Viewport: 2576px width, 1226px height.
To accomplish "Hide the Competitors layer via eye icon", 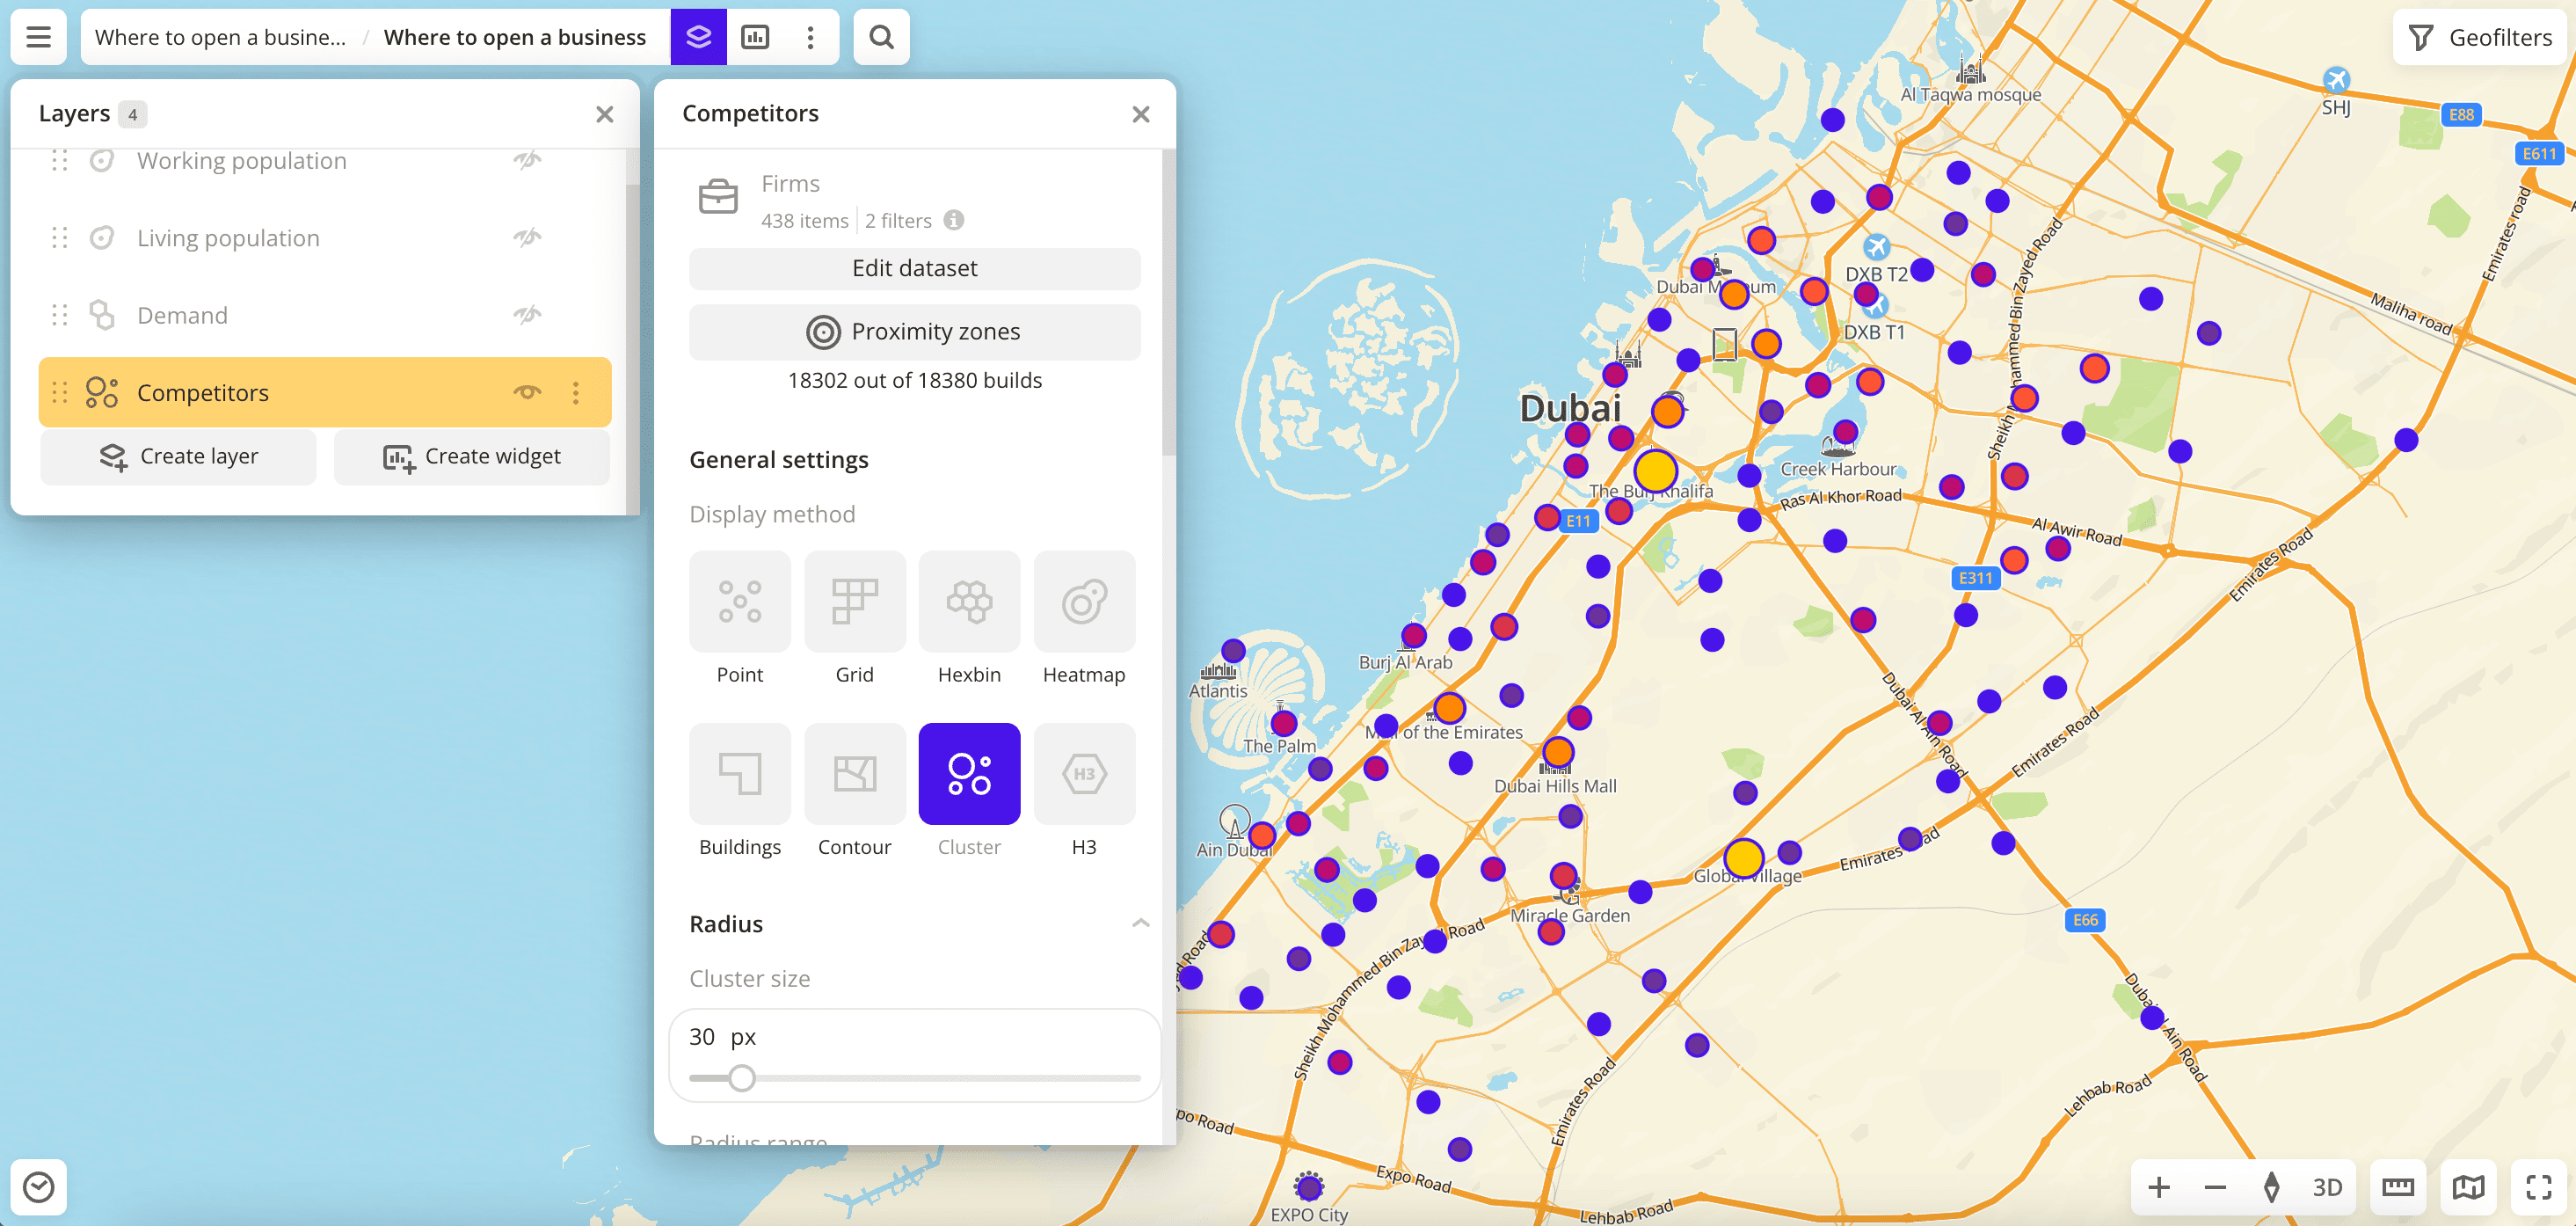I will tap(527, 392).
